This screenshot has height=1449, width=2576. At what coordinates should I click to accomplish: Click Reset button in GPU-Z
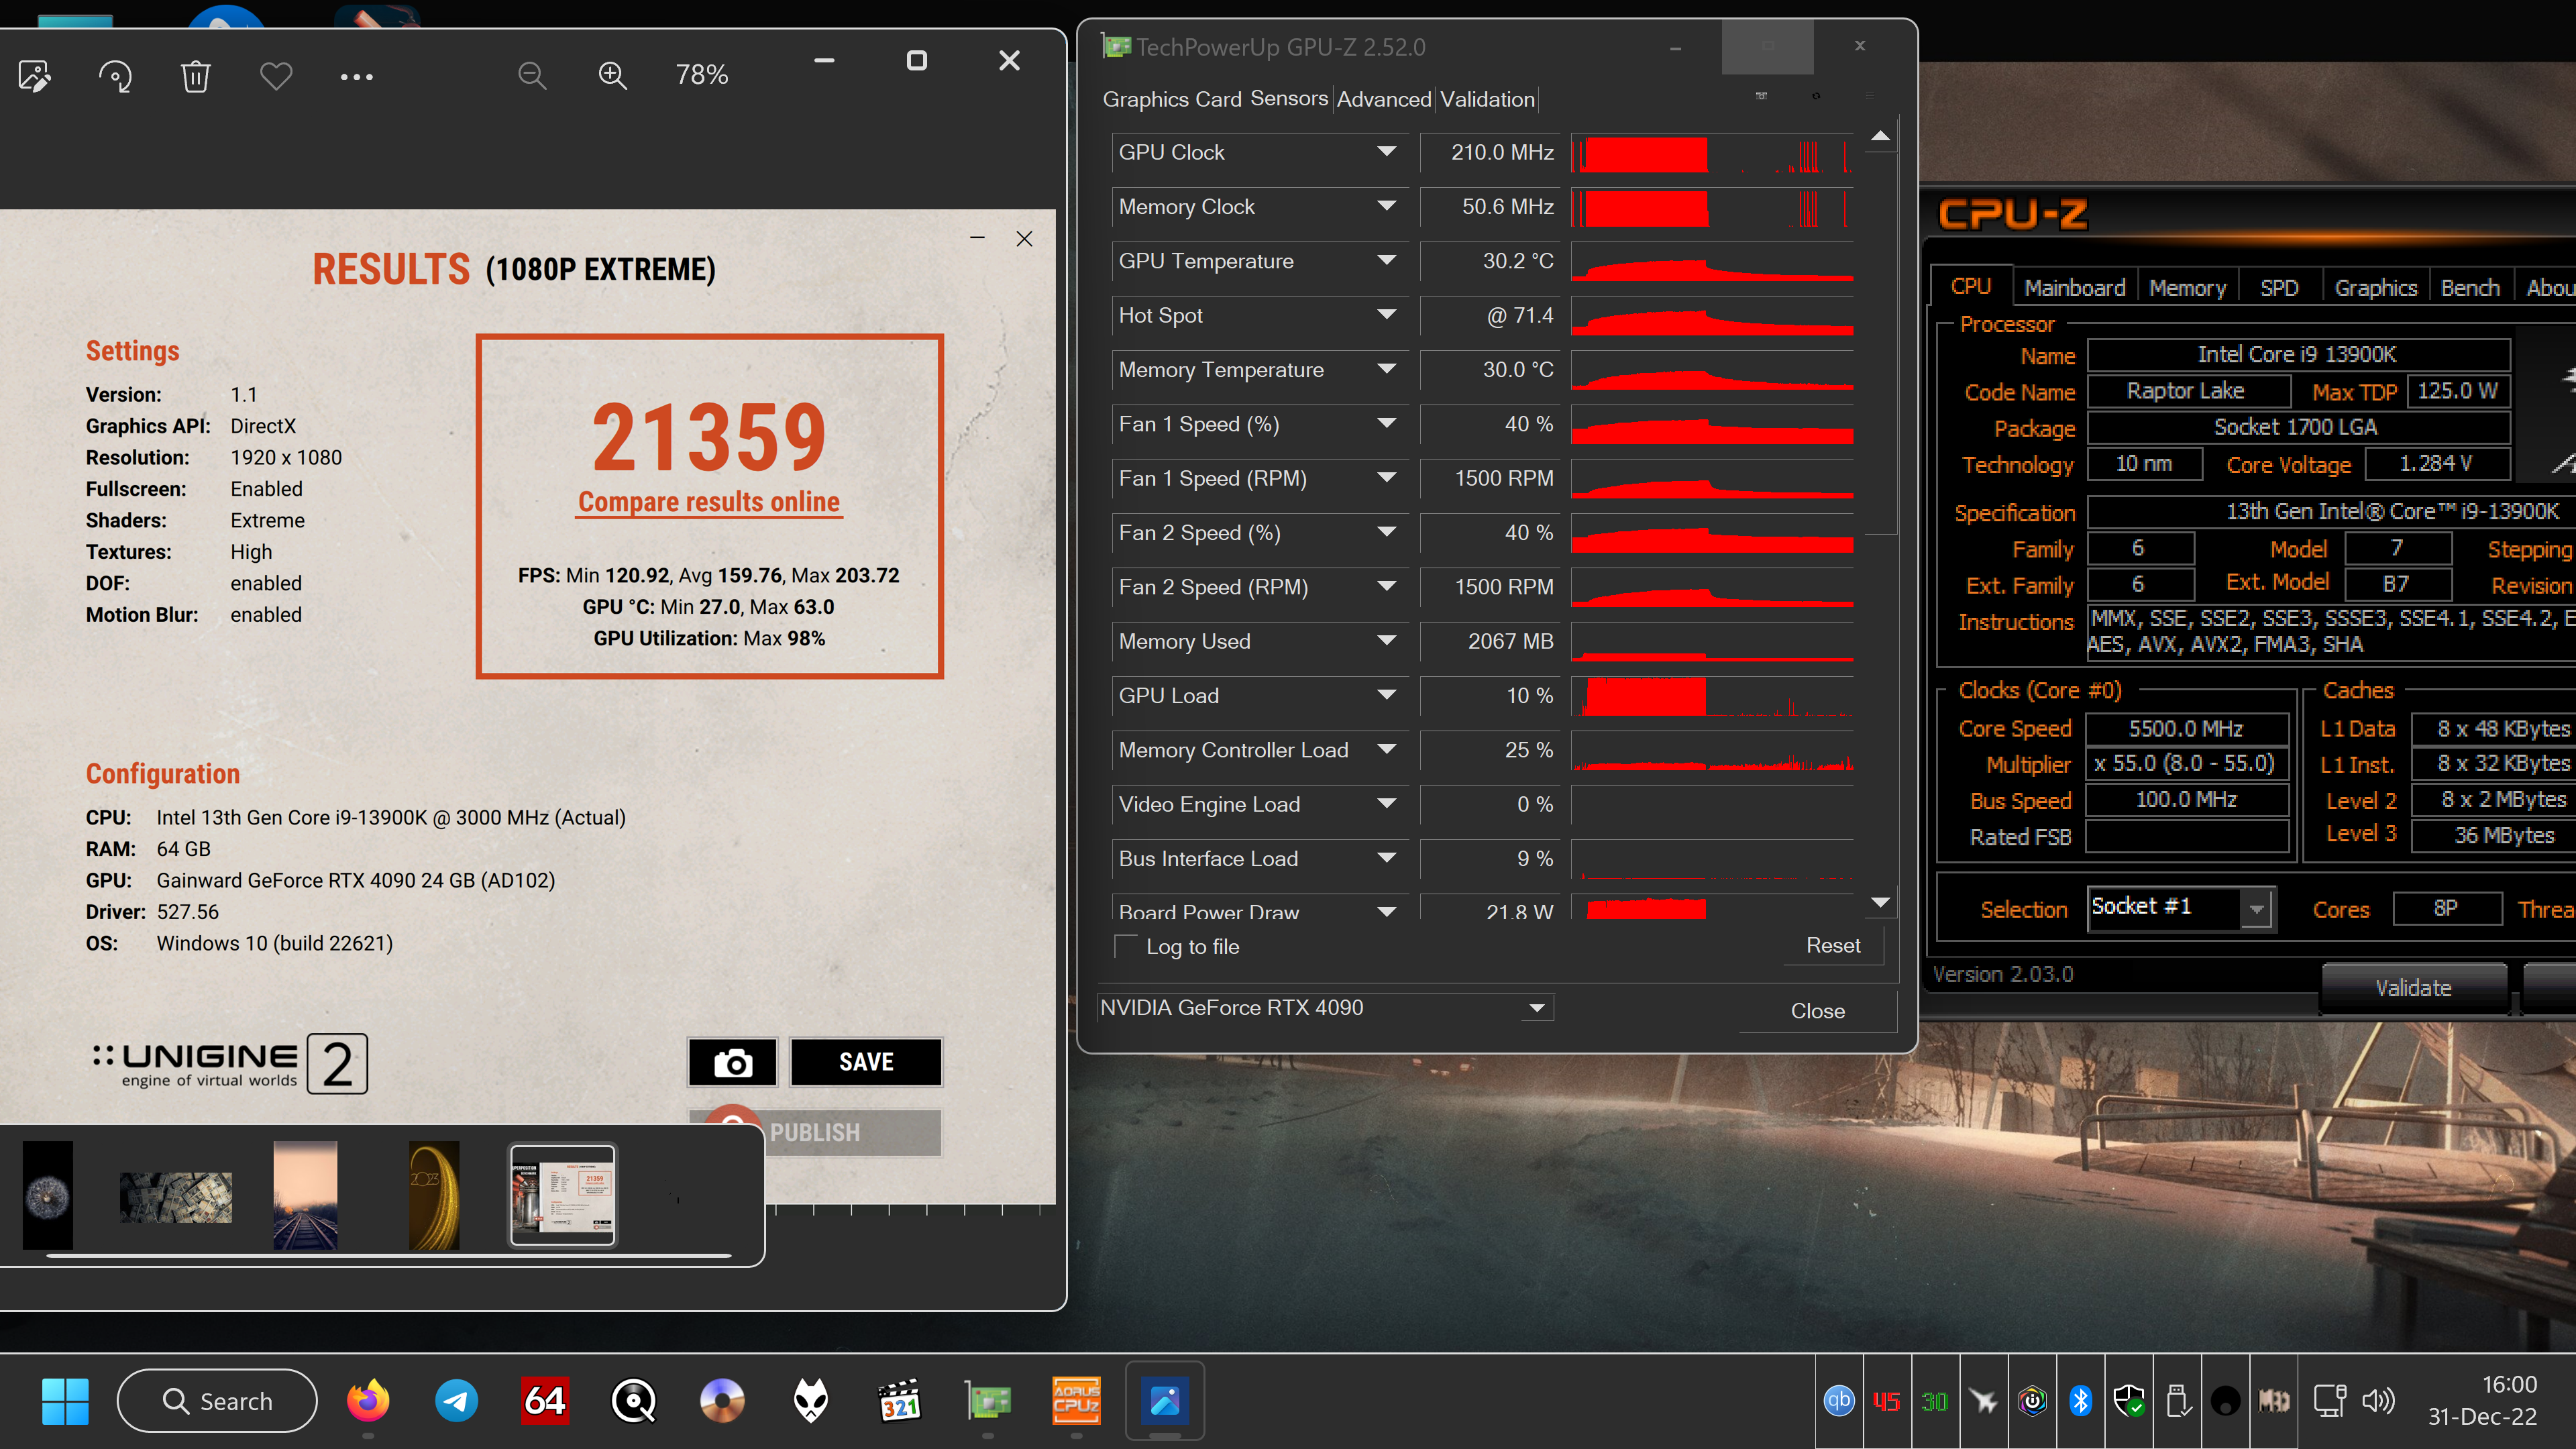[1833, 945]
